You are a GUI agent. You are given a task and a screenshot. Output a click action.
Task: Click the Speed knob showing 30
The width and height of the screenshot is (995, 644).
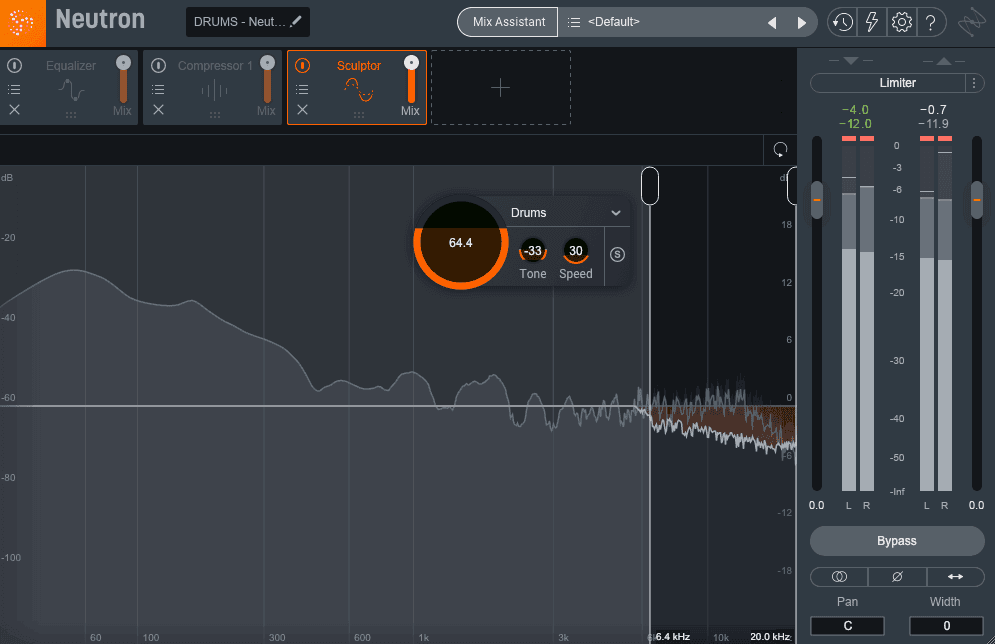pos(576,251)
